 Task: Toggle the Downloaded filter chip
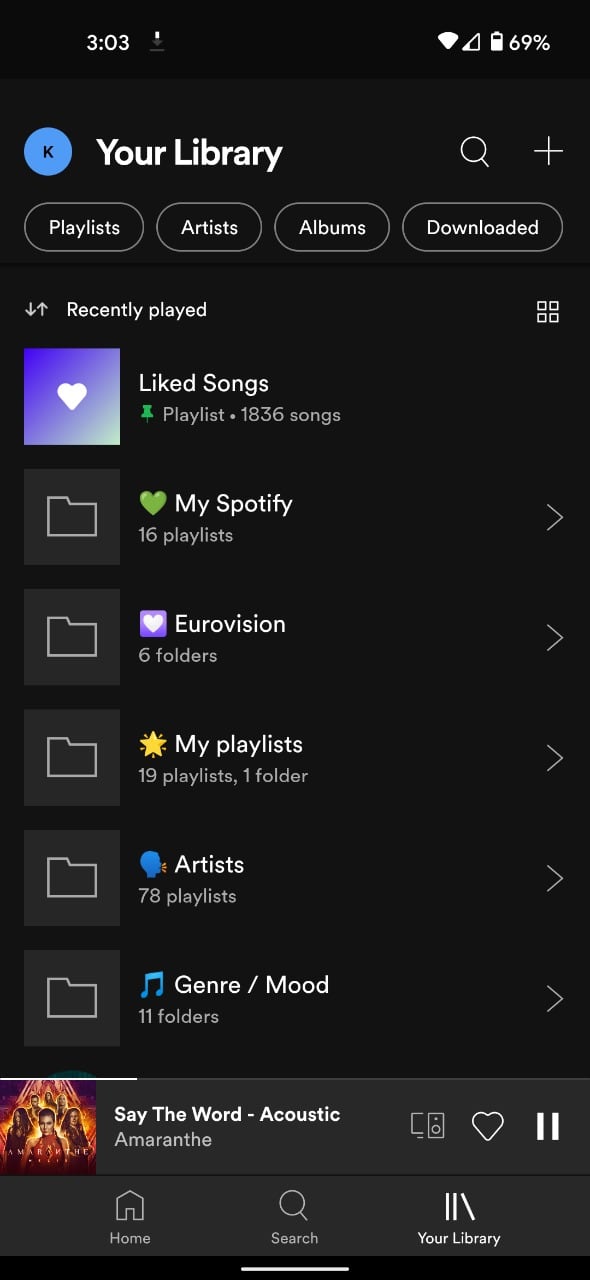(482, 227)
